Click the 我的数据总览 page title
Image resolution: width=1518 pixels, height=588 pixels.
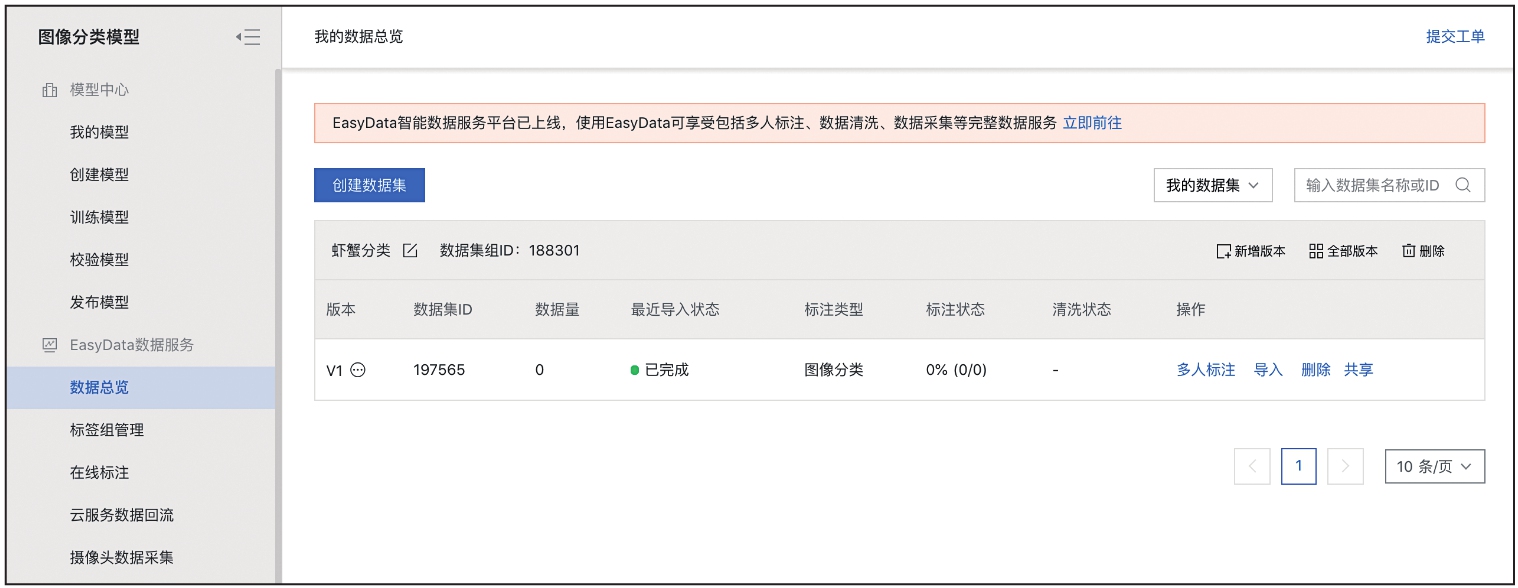[359, 37]
